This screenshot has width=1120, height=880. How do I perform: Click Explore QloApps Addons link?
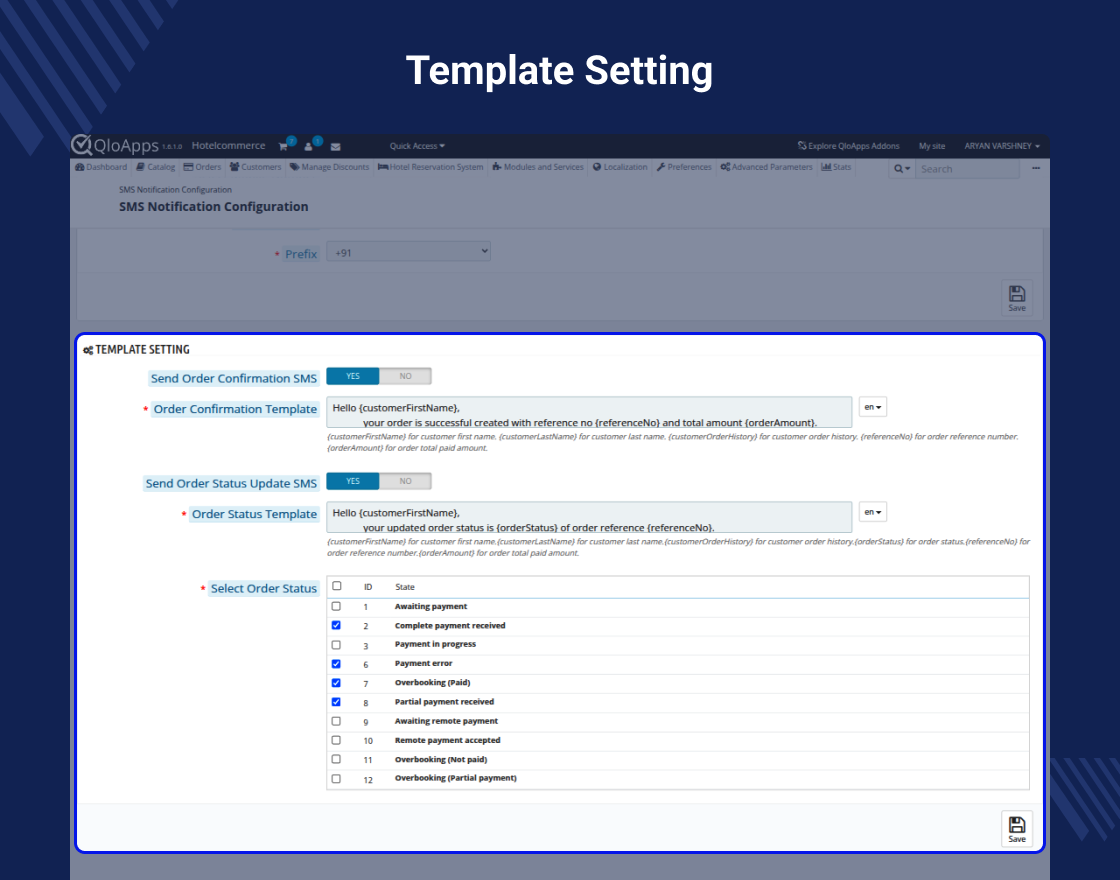(x=849, y=146)
